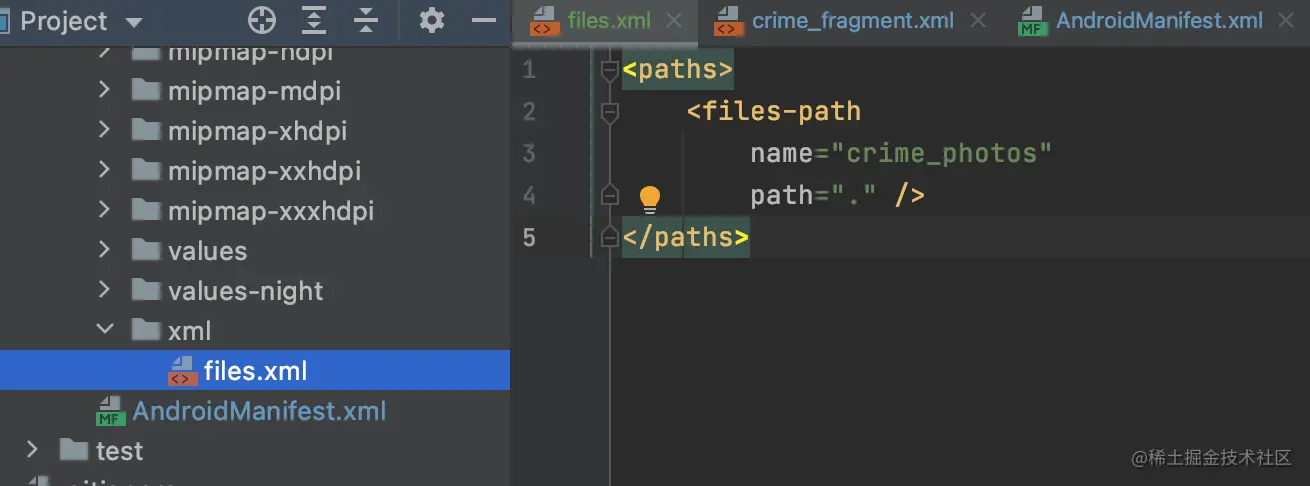Viewport: 1310px width, 486px height.
Task: Click the path attribute on line 4
Action: 782,195
